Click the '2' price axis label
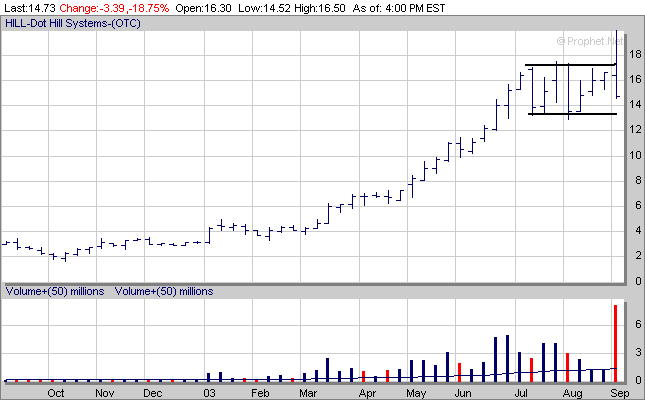The width and height of the screenshot is (645, 400). [638, 255]
